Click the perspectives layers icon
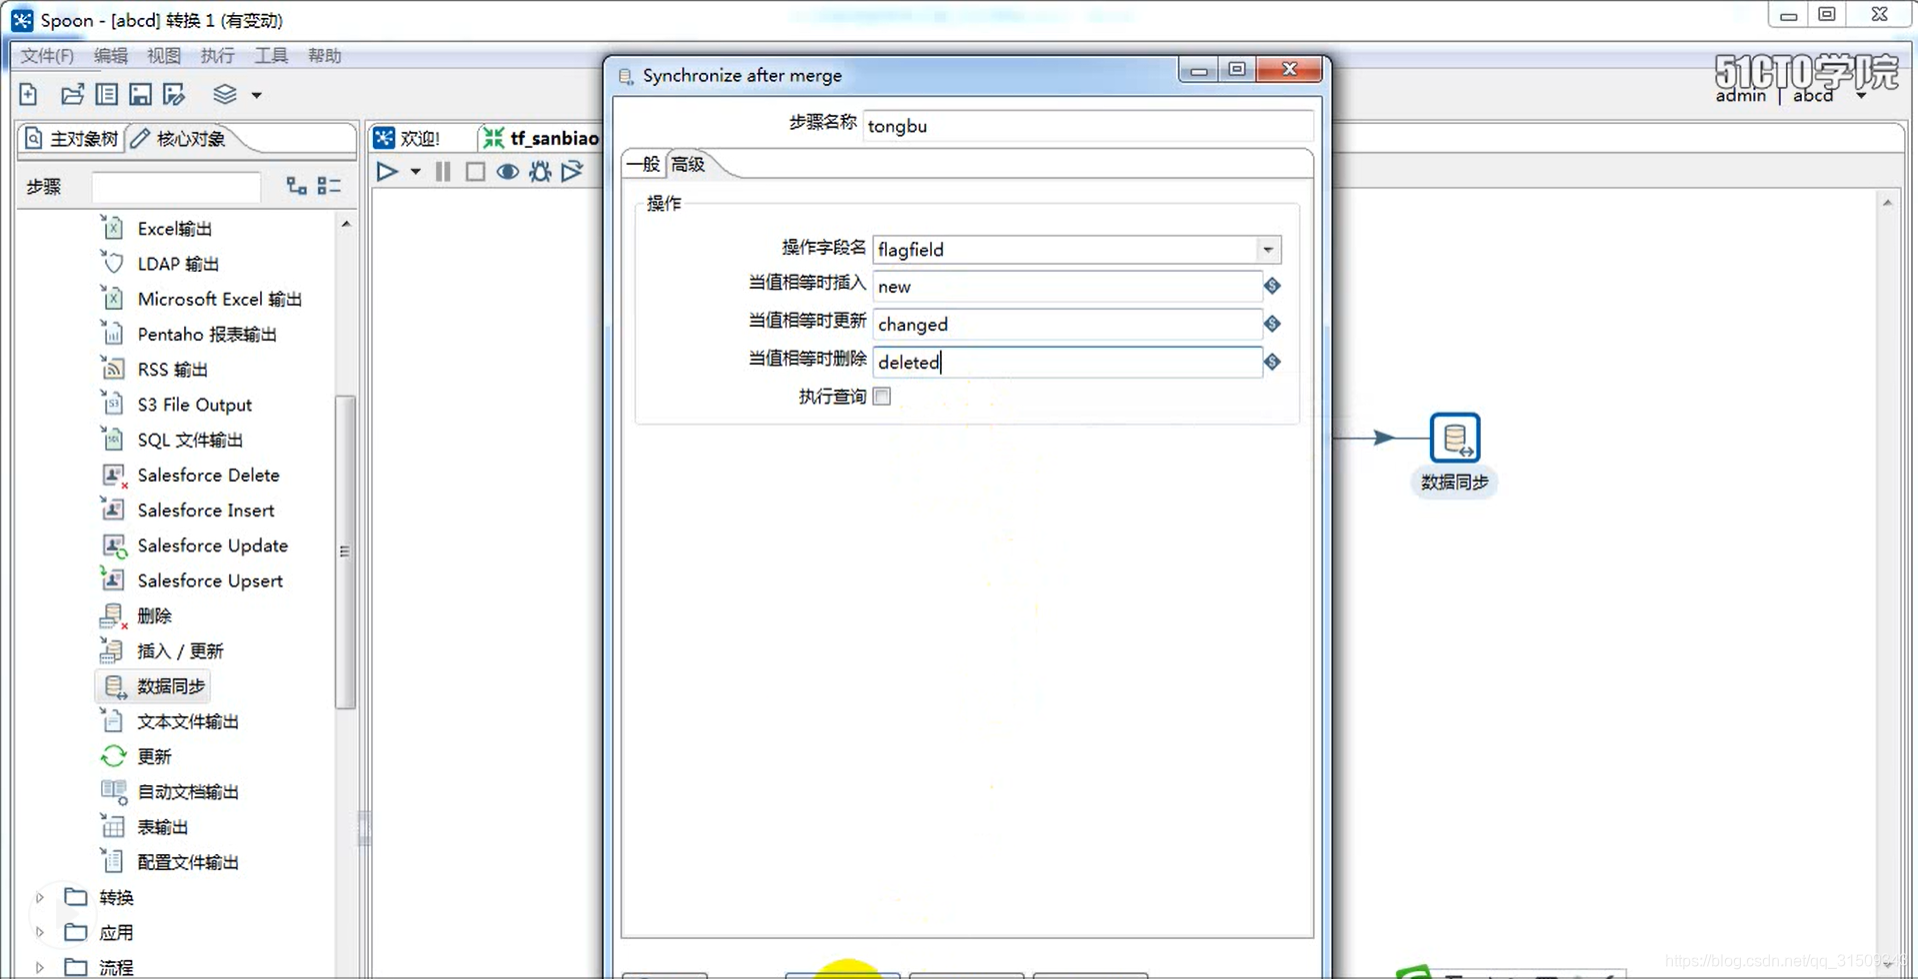 [225, 94]
